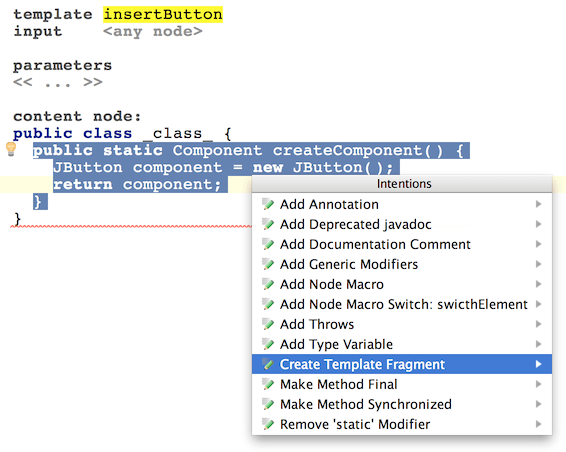This screenshot has height=452, width=566.
Task: Expand submenu arrow for Create Template Fragment
Action: click(x=539, y=364)
